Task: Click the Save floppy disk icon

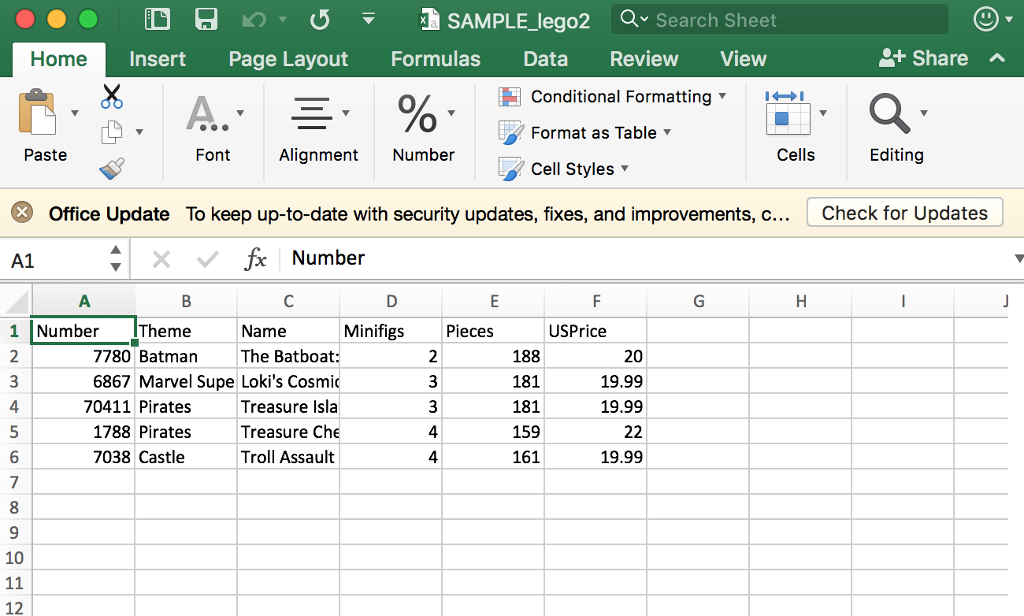Action: (206, 19)
